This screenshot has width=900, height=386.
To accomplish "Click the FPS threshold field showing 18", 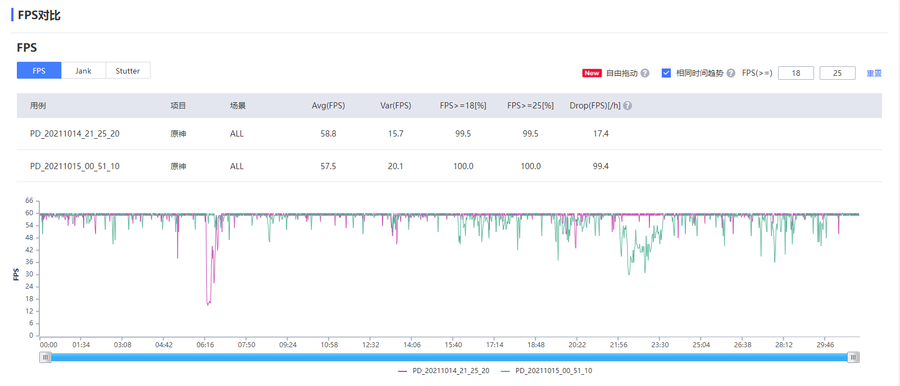I will 796,73.
